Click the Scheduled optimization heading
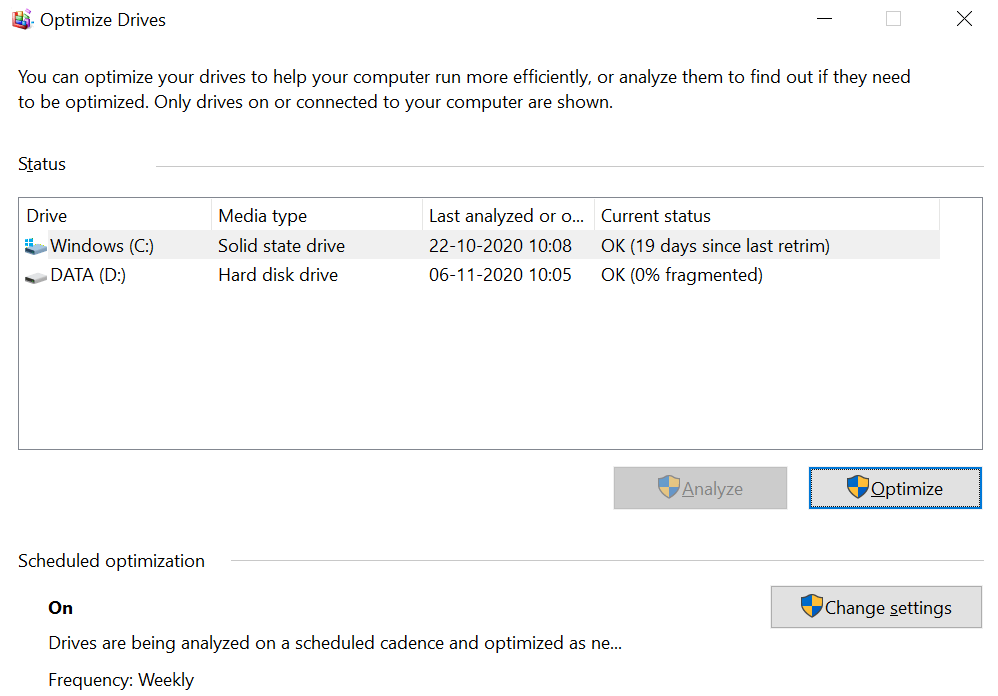The image size is (998, 696). 111,561
